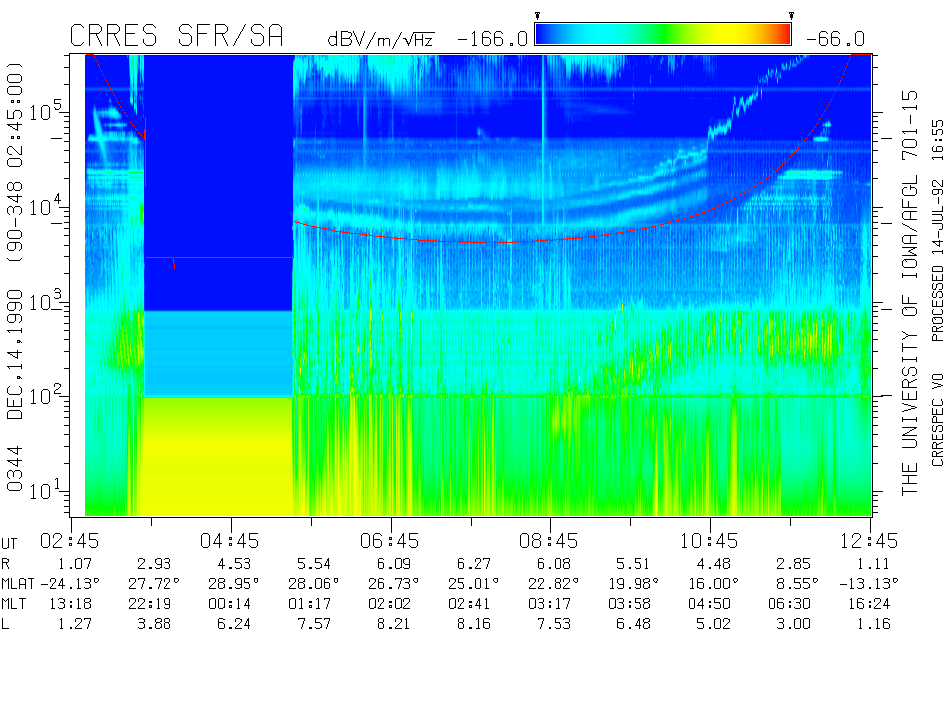Click the red end of the color scale bar
Viewport: 945px width, 720px height.
pyautogui.click(x=780, y=35)
